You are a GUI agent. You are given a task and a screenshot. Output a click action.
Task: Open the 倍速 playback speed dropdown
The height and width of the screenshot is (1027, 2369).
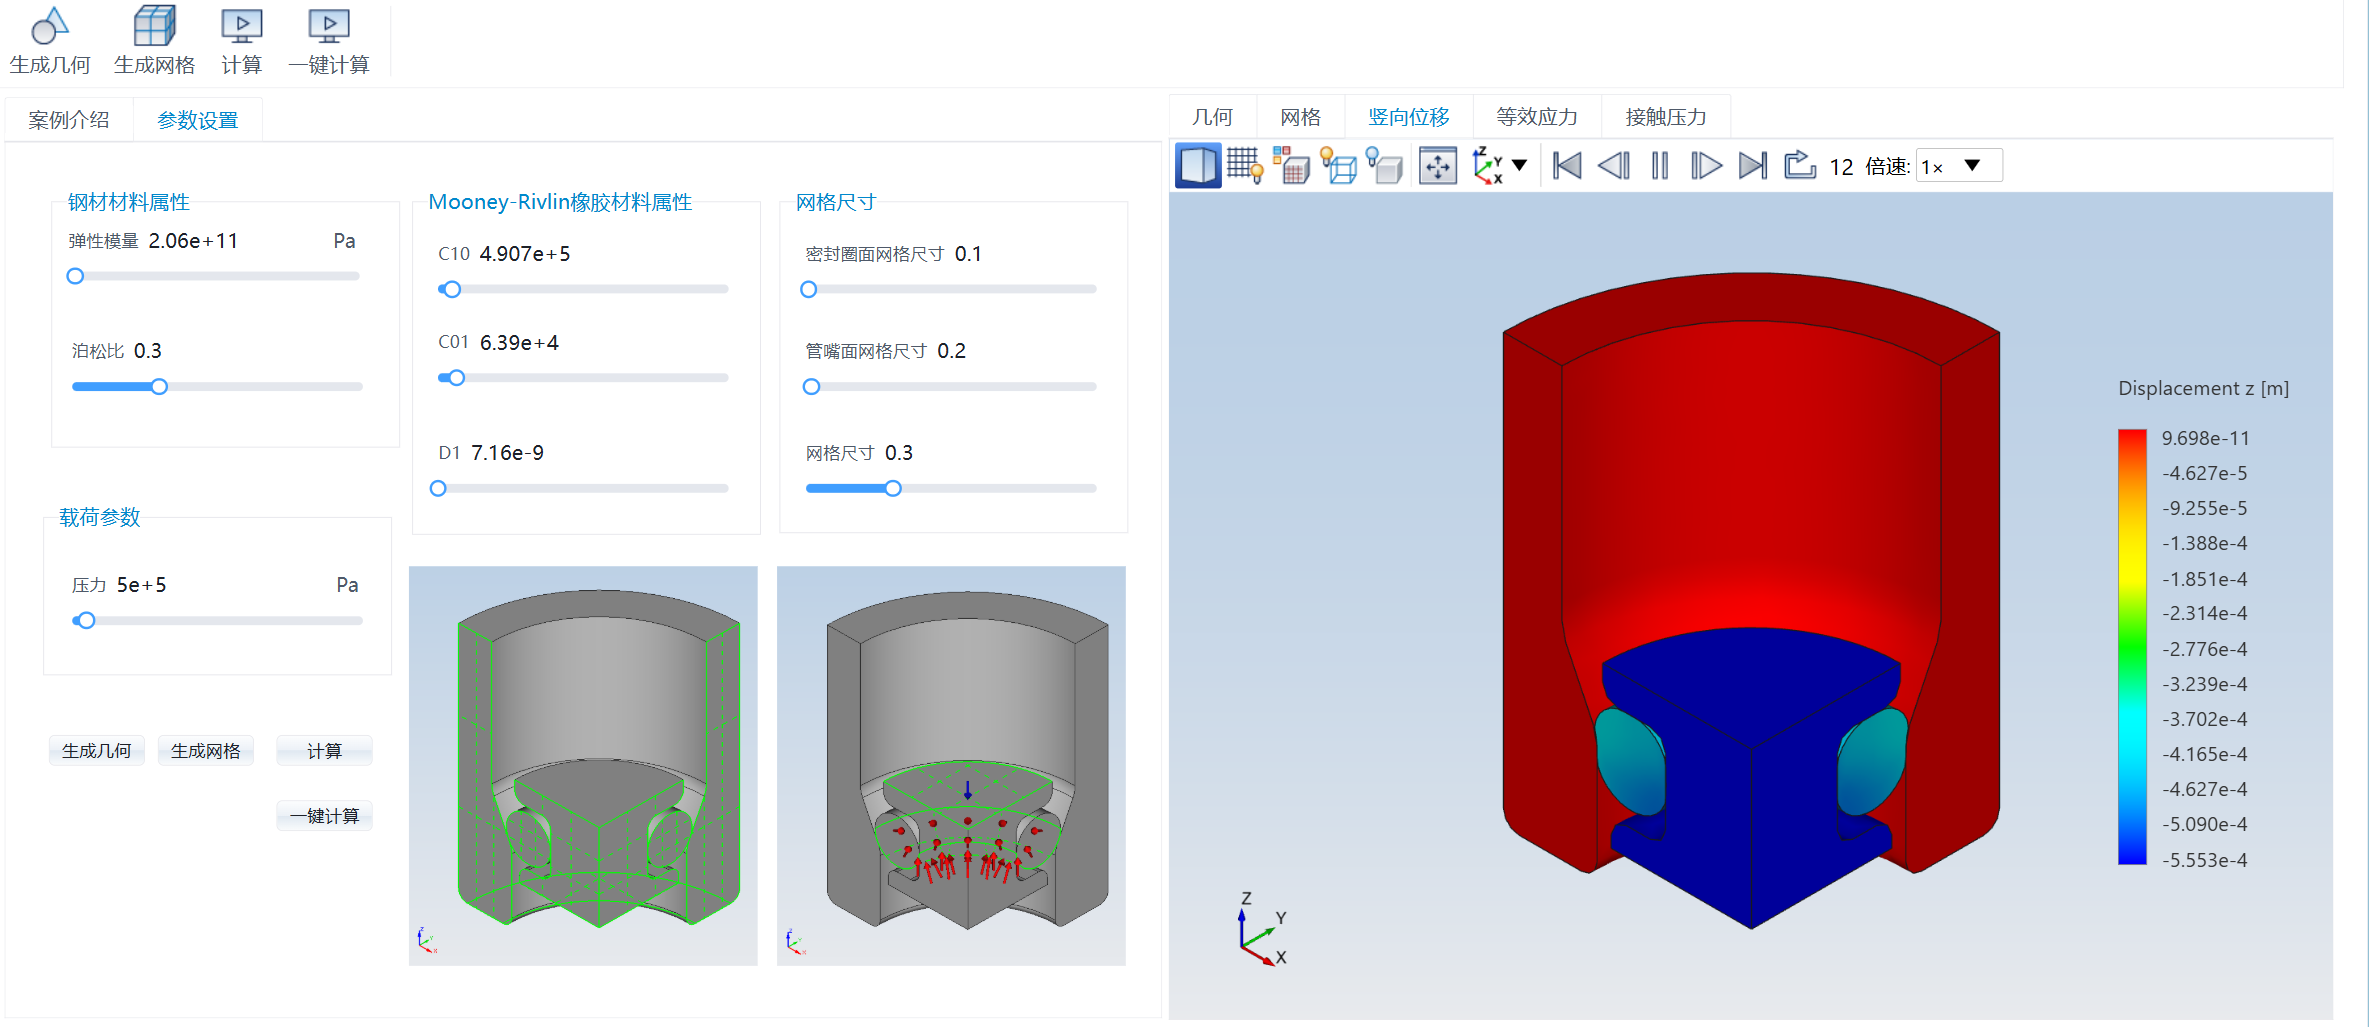[1959, 166]
